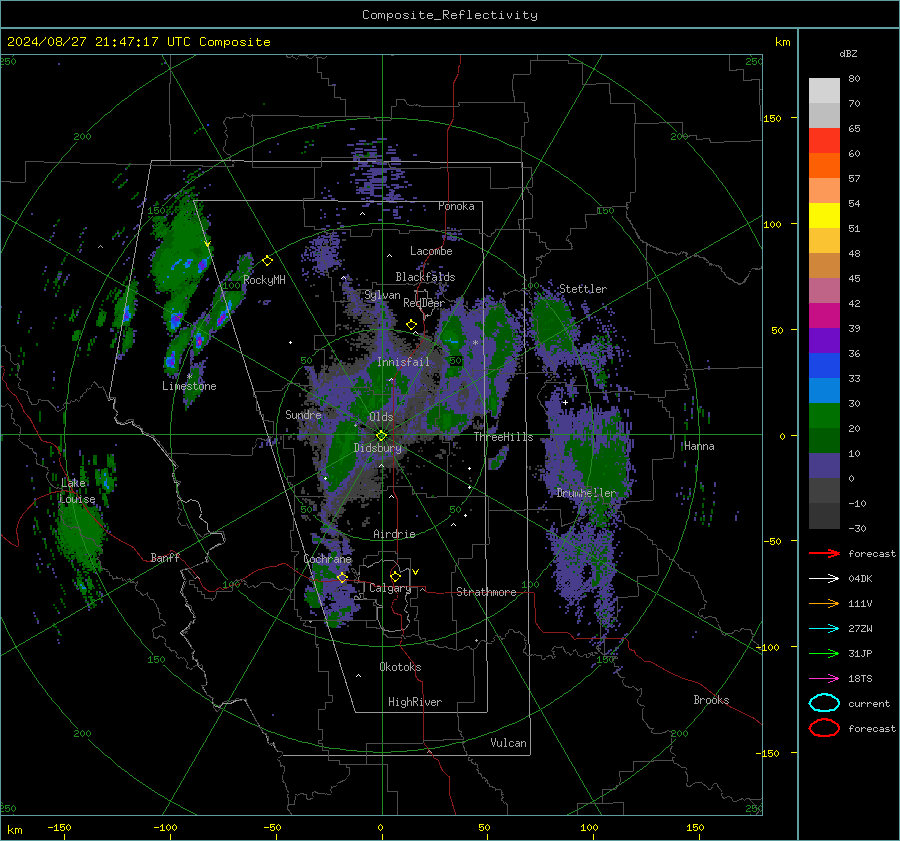Click the Sundre town label
Screen dimensions: 900x841
(x=303, y=414)
